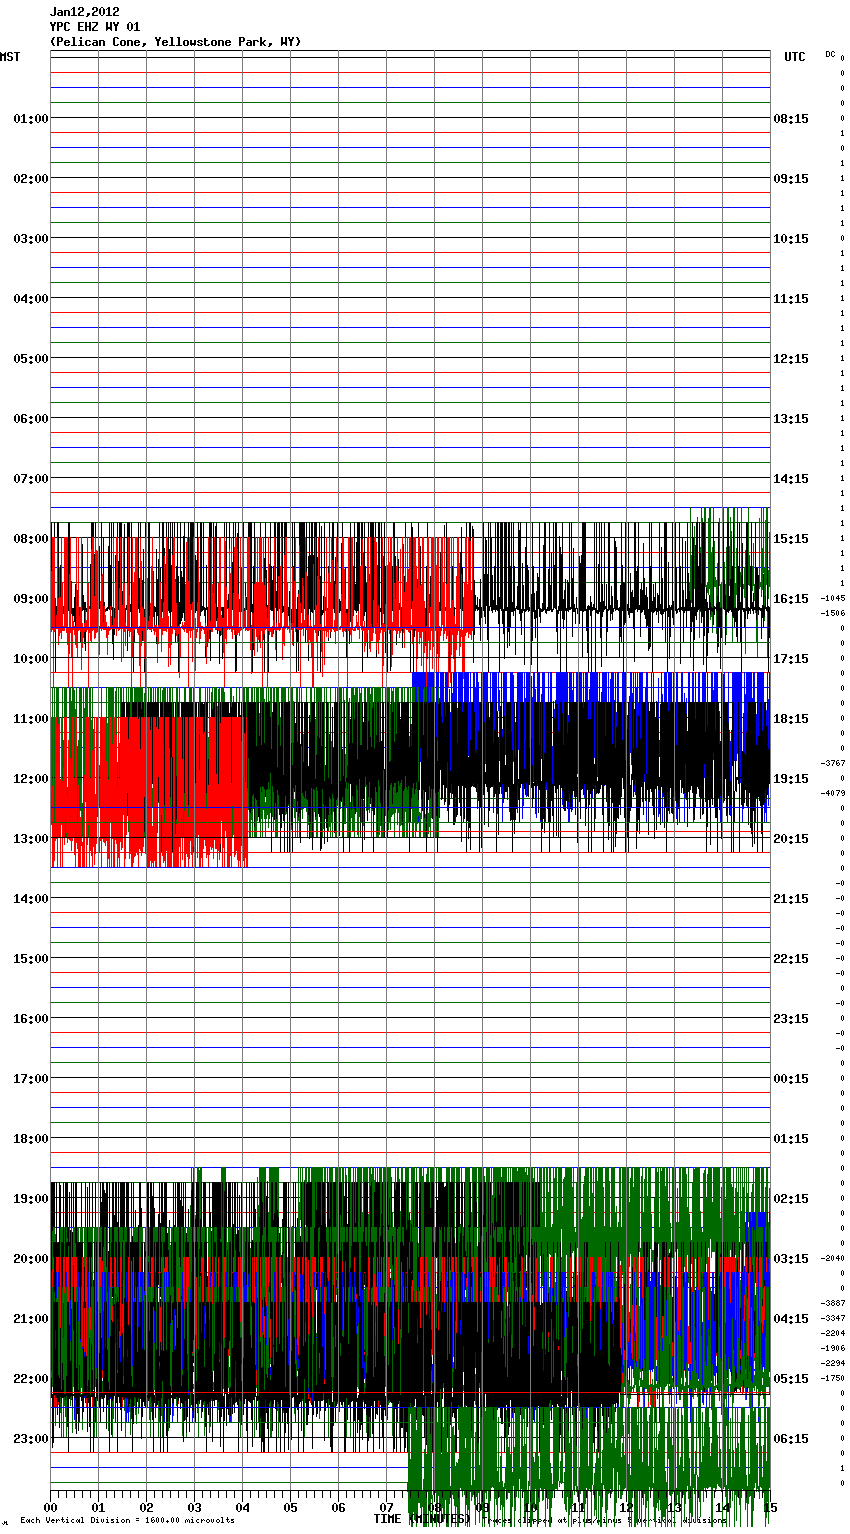Select the "23:00" MST time label
Image resolution: width=850 pixels, height=1534 pixels.
pyautogui.click(x=31, y=1439)
